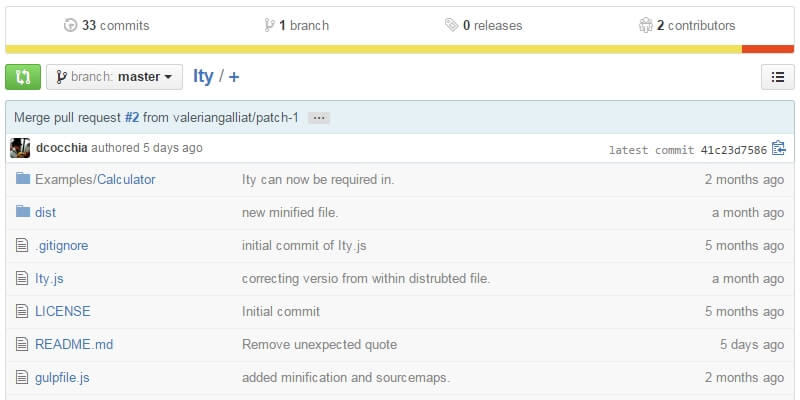Toggle the file list view icon
The width and height of the screenshot is (800, 400).
[x=778, y=76]
